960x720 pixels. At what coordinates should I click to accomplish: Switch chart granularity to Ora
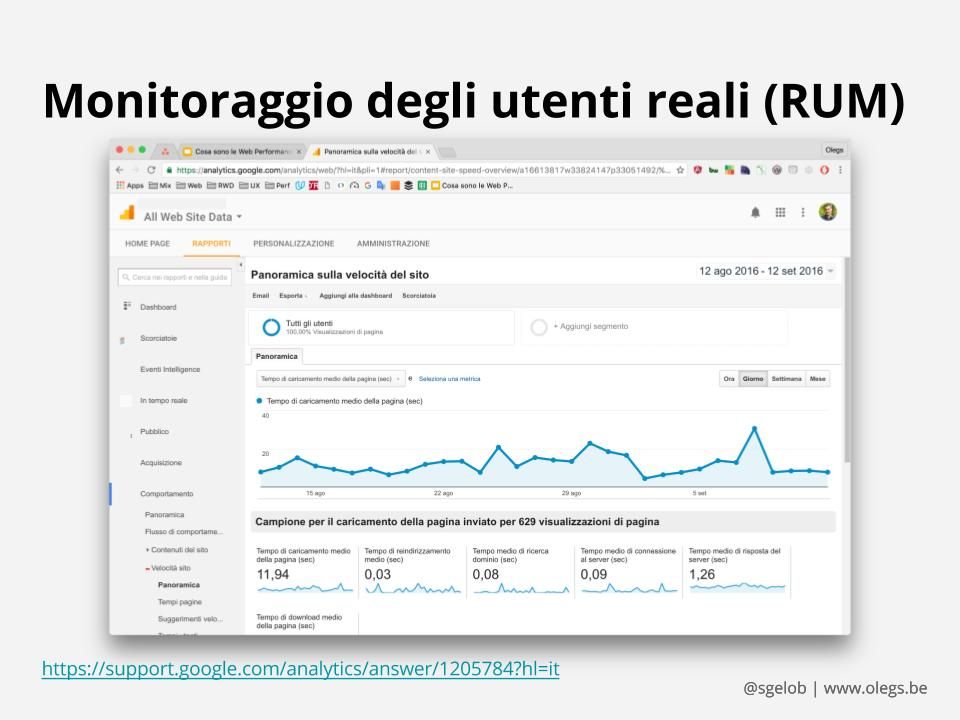729,379
